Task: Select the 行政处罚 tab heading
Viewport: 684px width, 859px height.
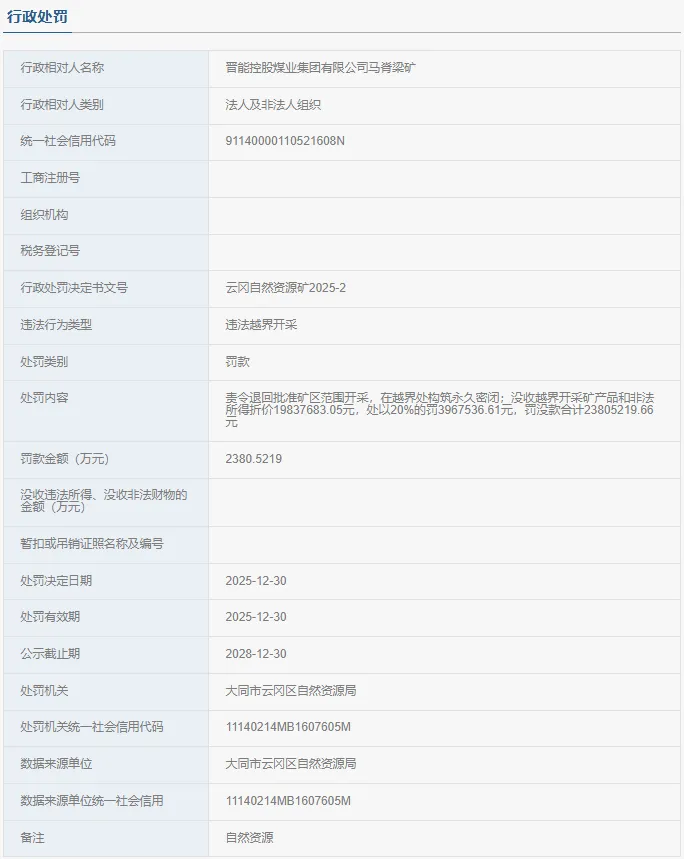Action: point(37,16)
